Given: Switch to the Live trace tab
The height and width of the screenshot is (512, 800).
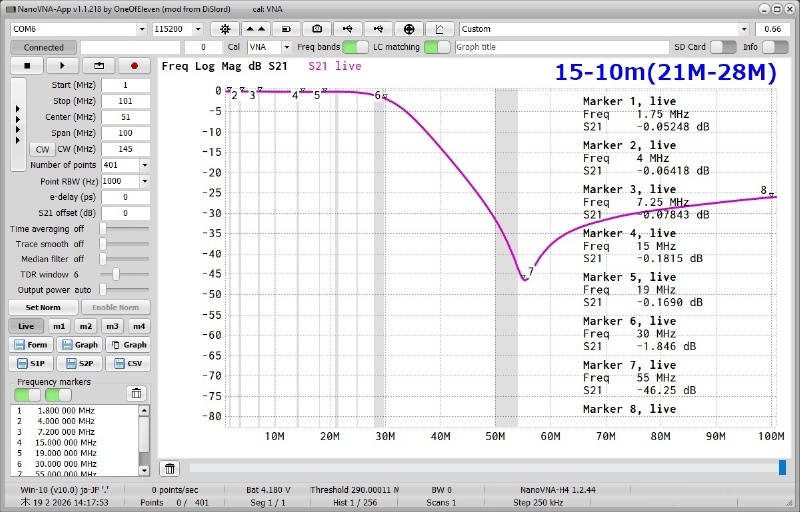Looking at the screenshot, I should click(26, 326).
